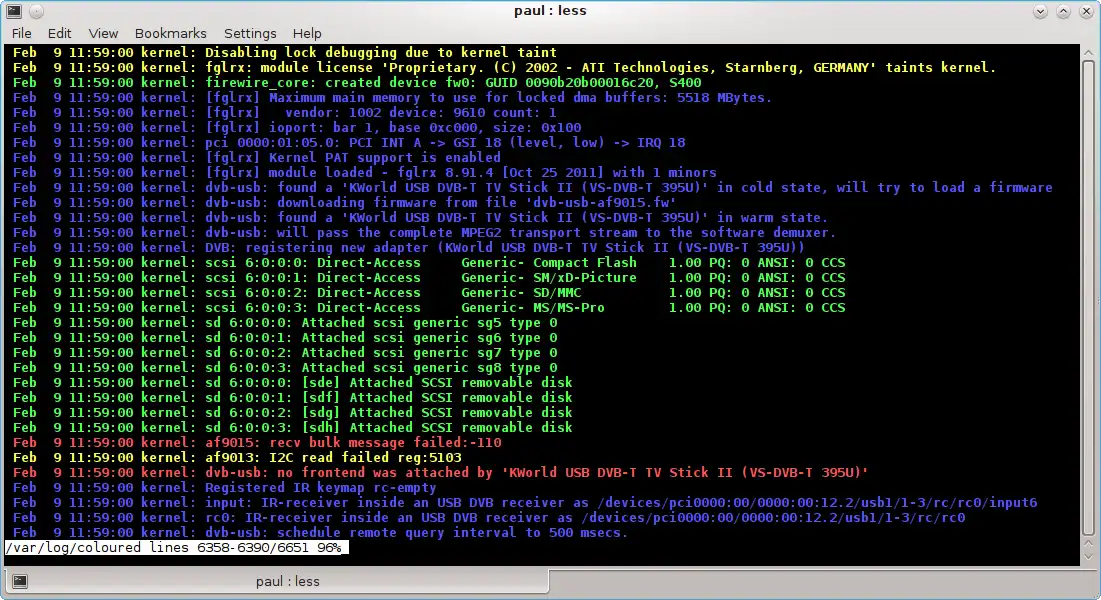Click the round pin button in title bar
Screen dimensions: 1101x600
pyautogui.click(x=37, y=11)
